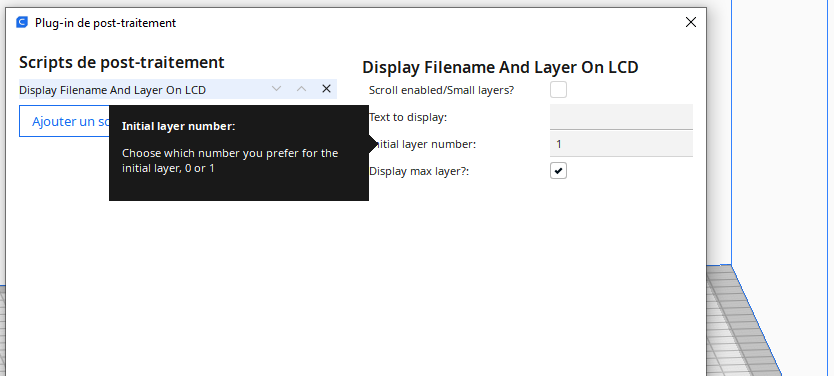Remove the Display Filename And Layer script
This screenshot has width=834, height=376.
327,89
